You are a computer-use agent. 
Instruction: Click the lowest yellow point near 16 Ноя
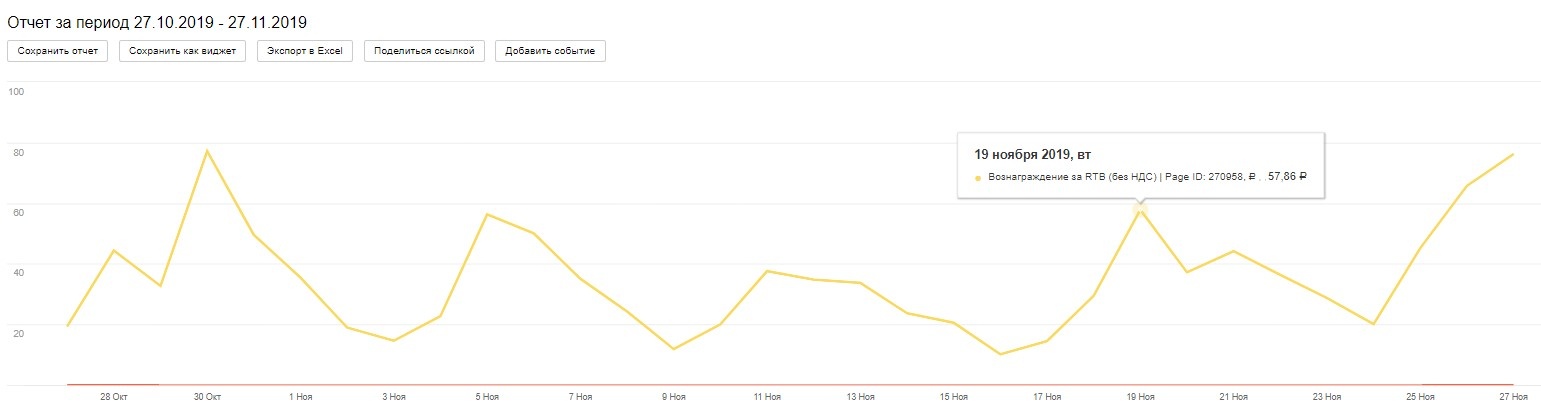[x=1000, y=354]
